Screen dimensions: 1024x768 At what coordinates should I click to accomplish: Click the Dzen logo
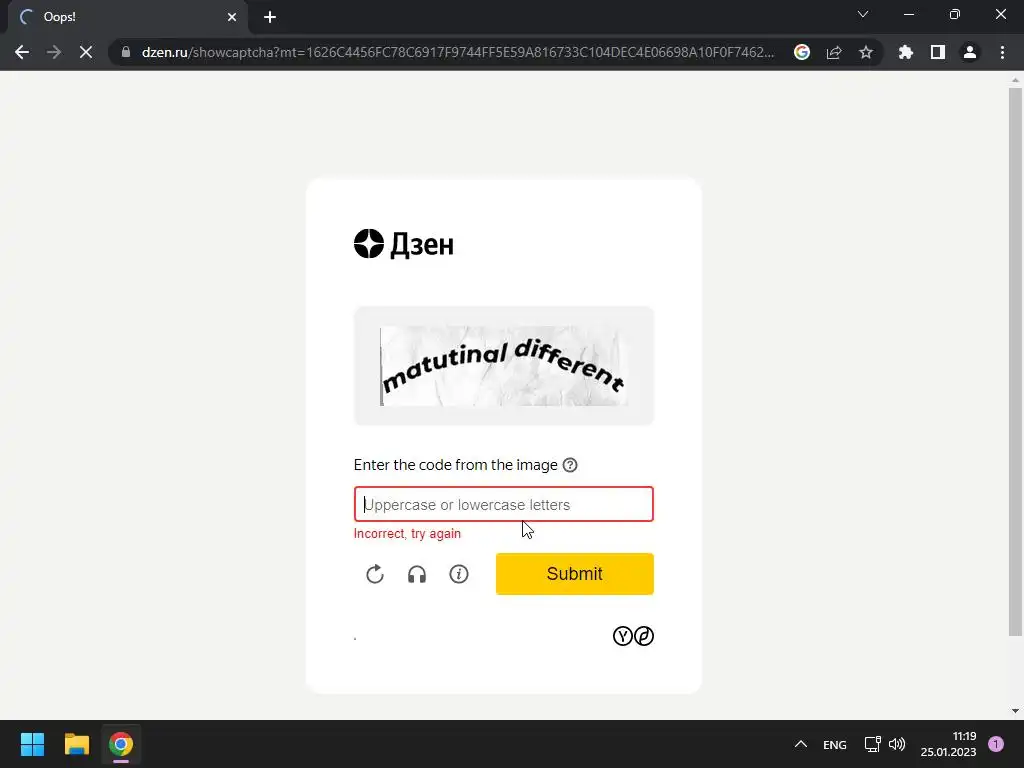click(x=404, y=244)
